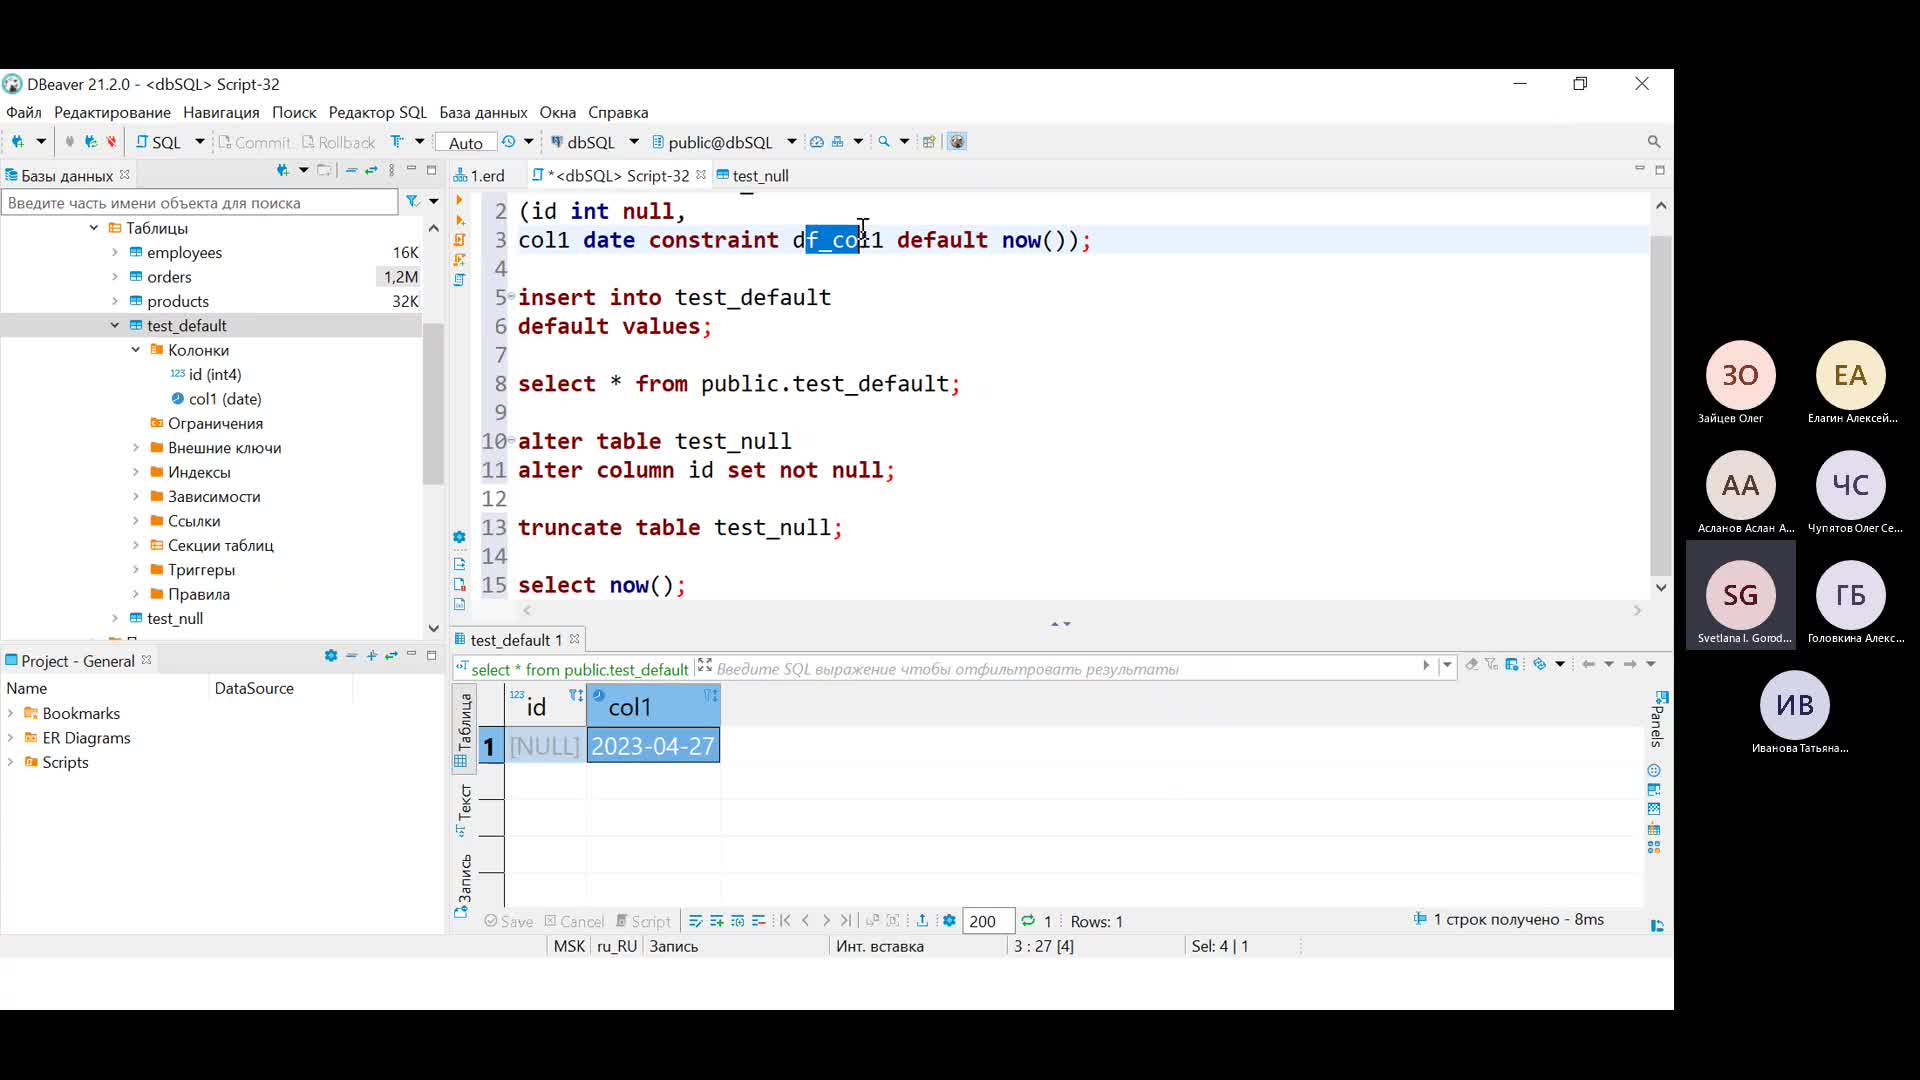Image resolution: width=1920 pixels, height=1080 pixels.
Task: Click the SQL filter expression field
Action: click(1065, 669)
